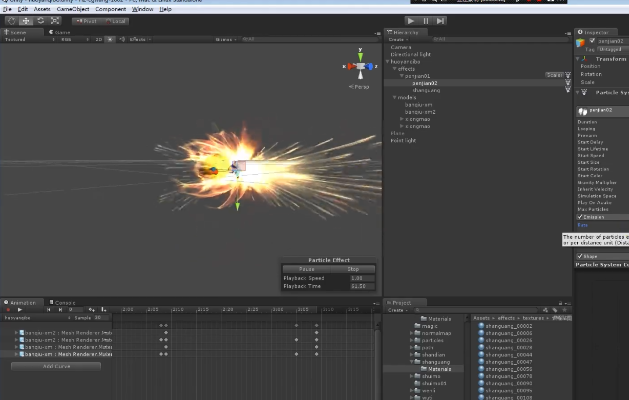The image size is (629, 400).
Task: Toggle scene audio speaker icon
Action: [122, 39]
